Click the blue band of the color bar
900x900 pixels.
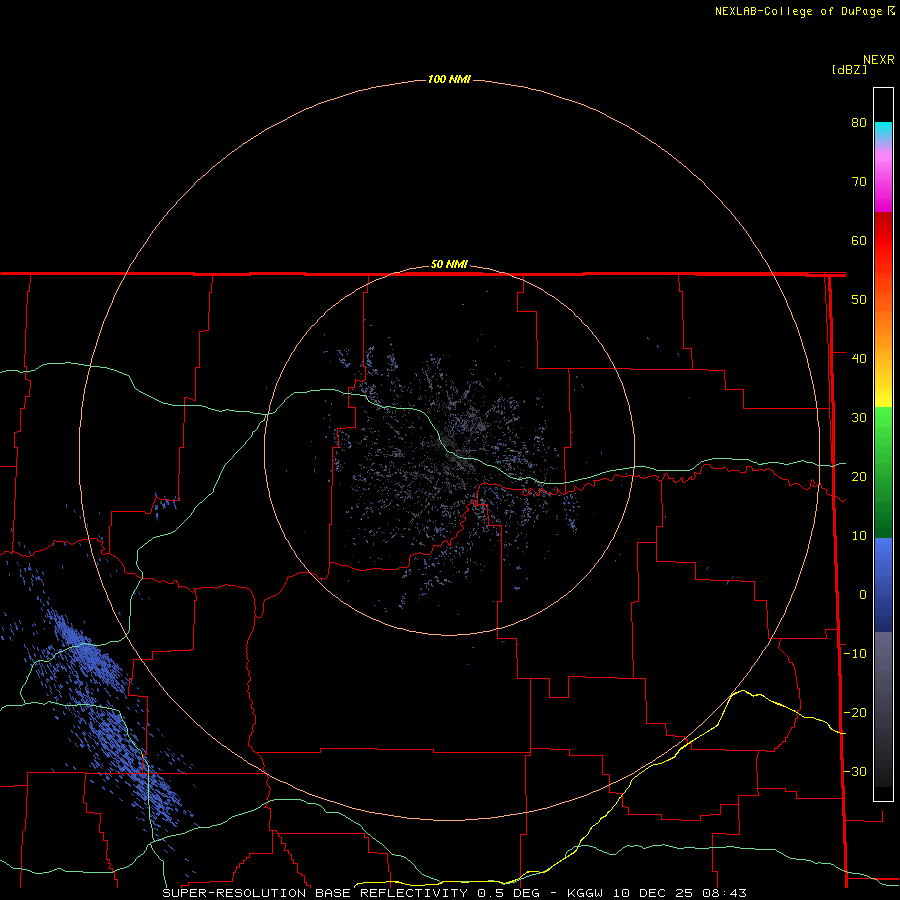[x=883, y=584]
